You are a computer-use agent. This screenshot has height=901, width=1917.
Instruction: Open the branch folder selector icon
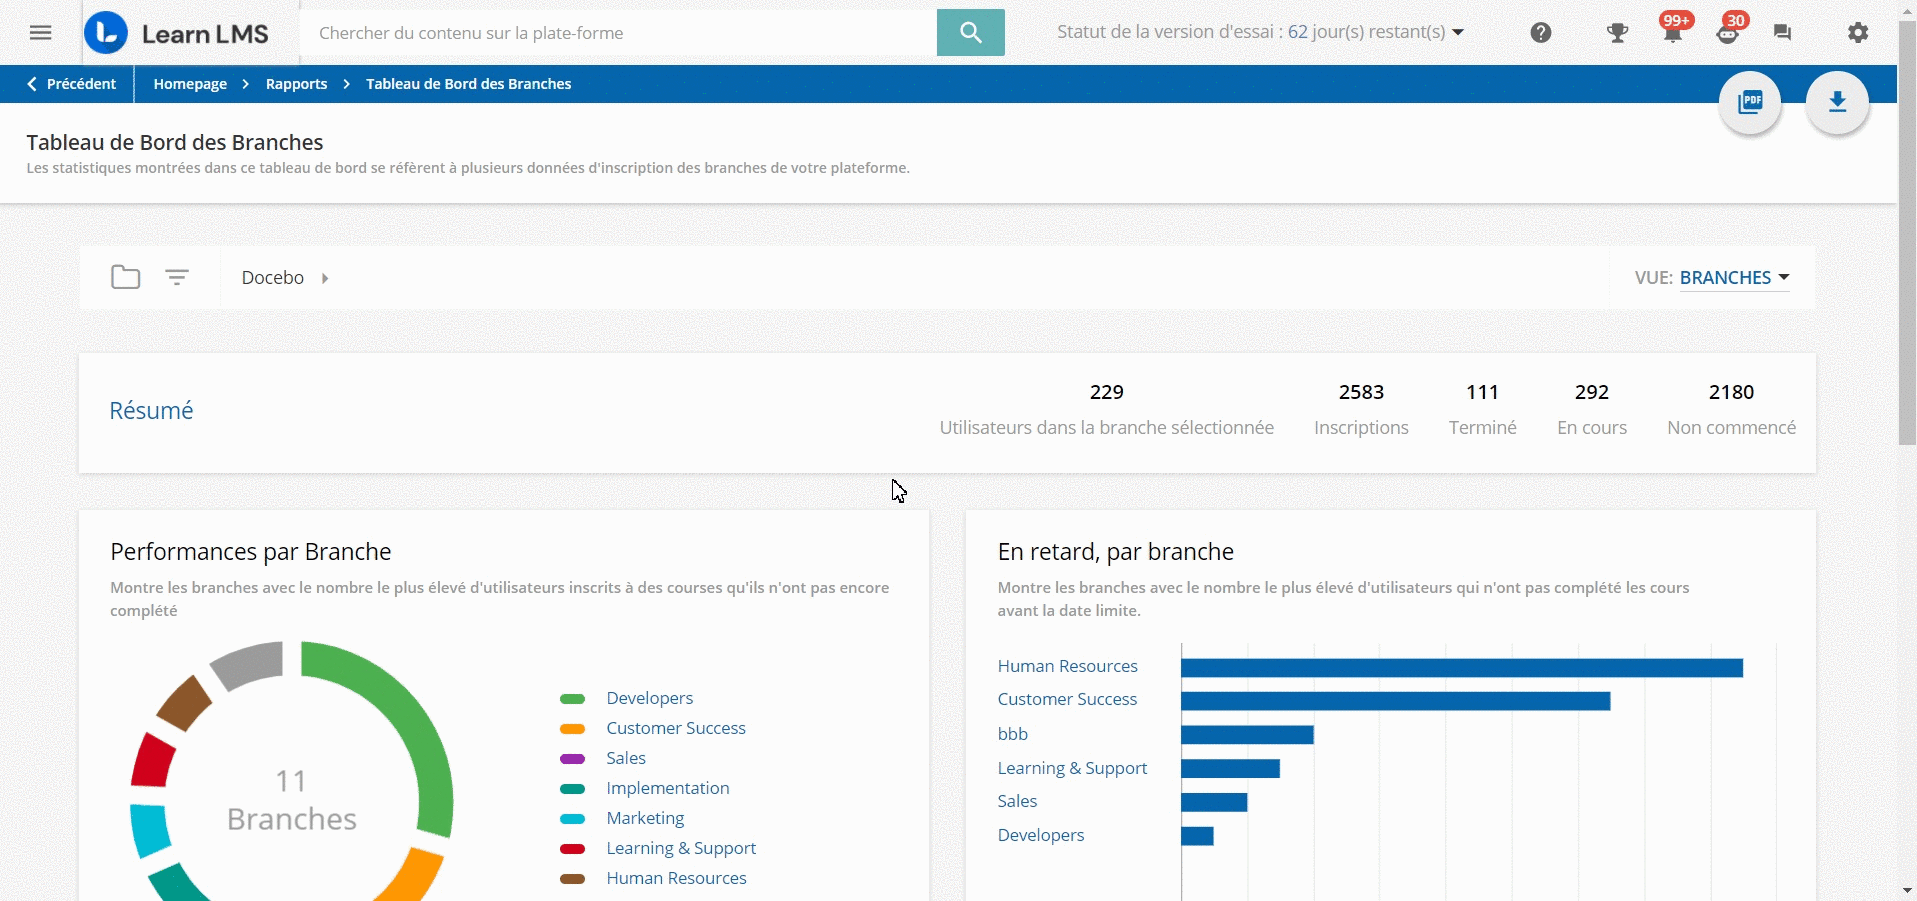pos(124,277)
